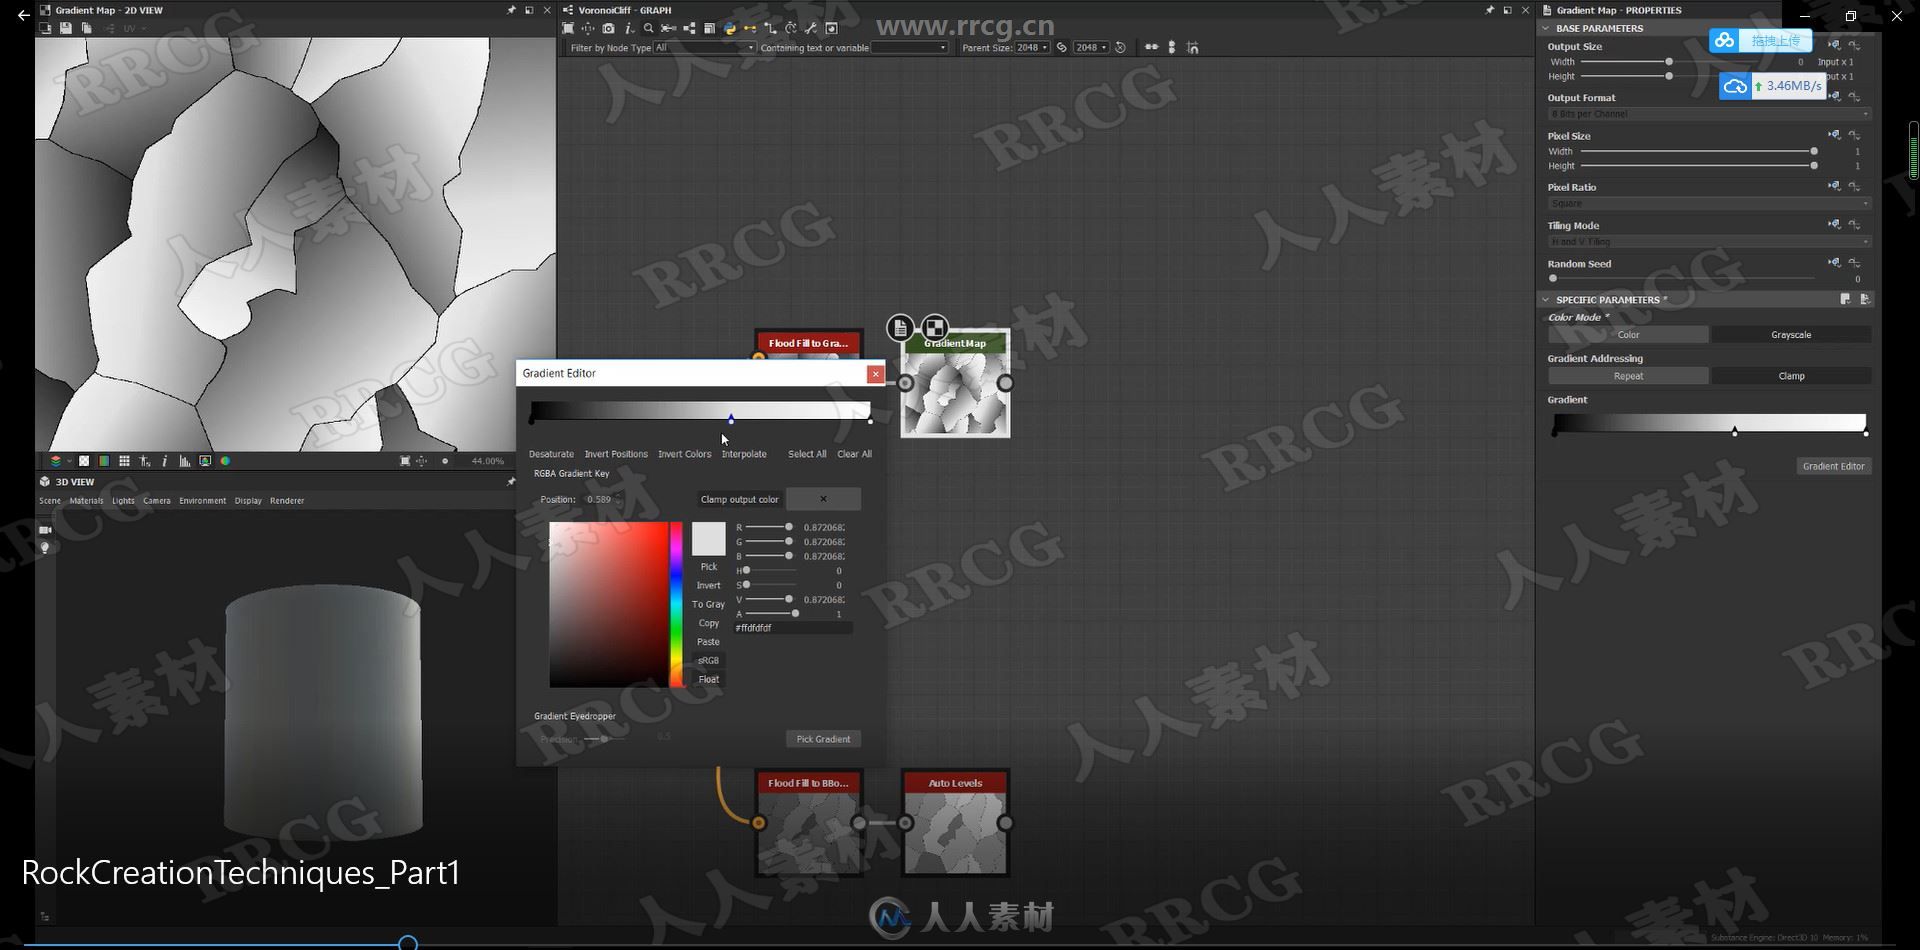Click the checker icon above Gradient Map node
This screenshot has height=950, width=1920.
(934, 328)
